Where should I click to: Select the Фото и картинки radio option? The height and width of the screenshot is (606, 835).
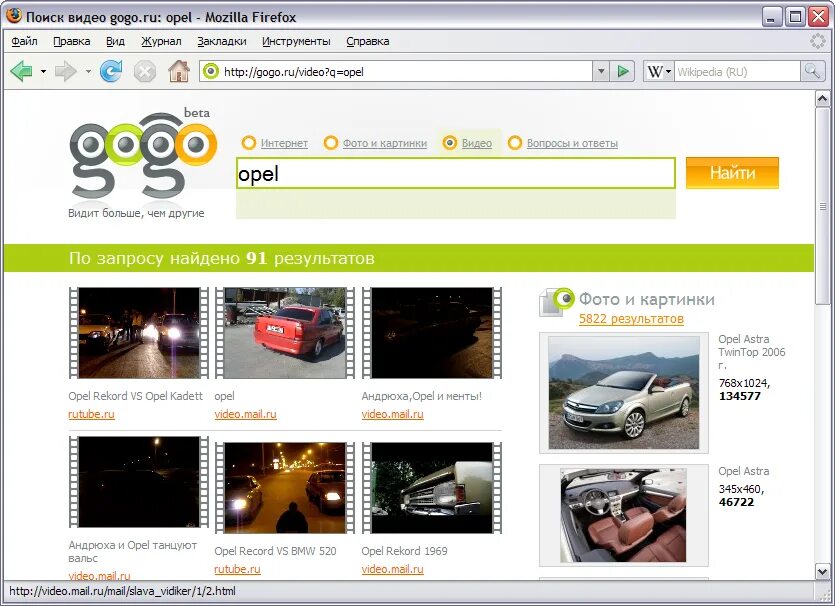(x=331, y=143)
